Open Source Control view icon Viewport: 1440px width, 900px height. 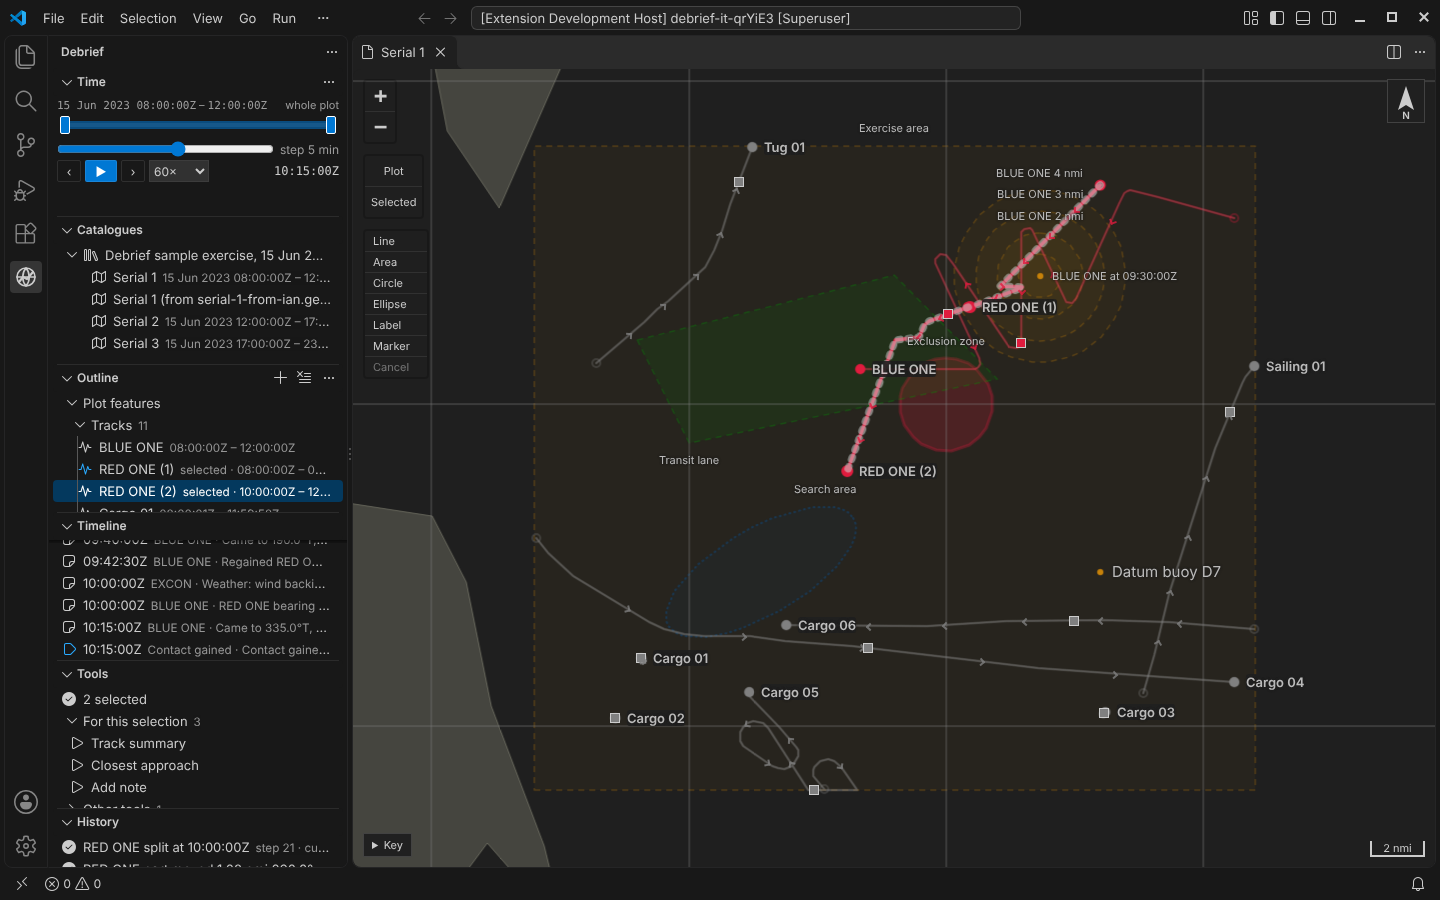click(26, 145)
